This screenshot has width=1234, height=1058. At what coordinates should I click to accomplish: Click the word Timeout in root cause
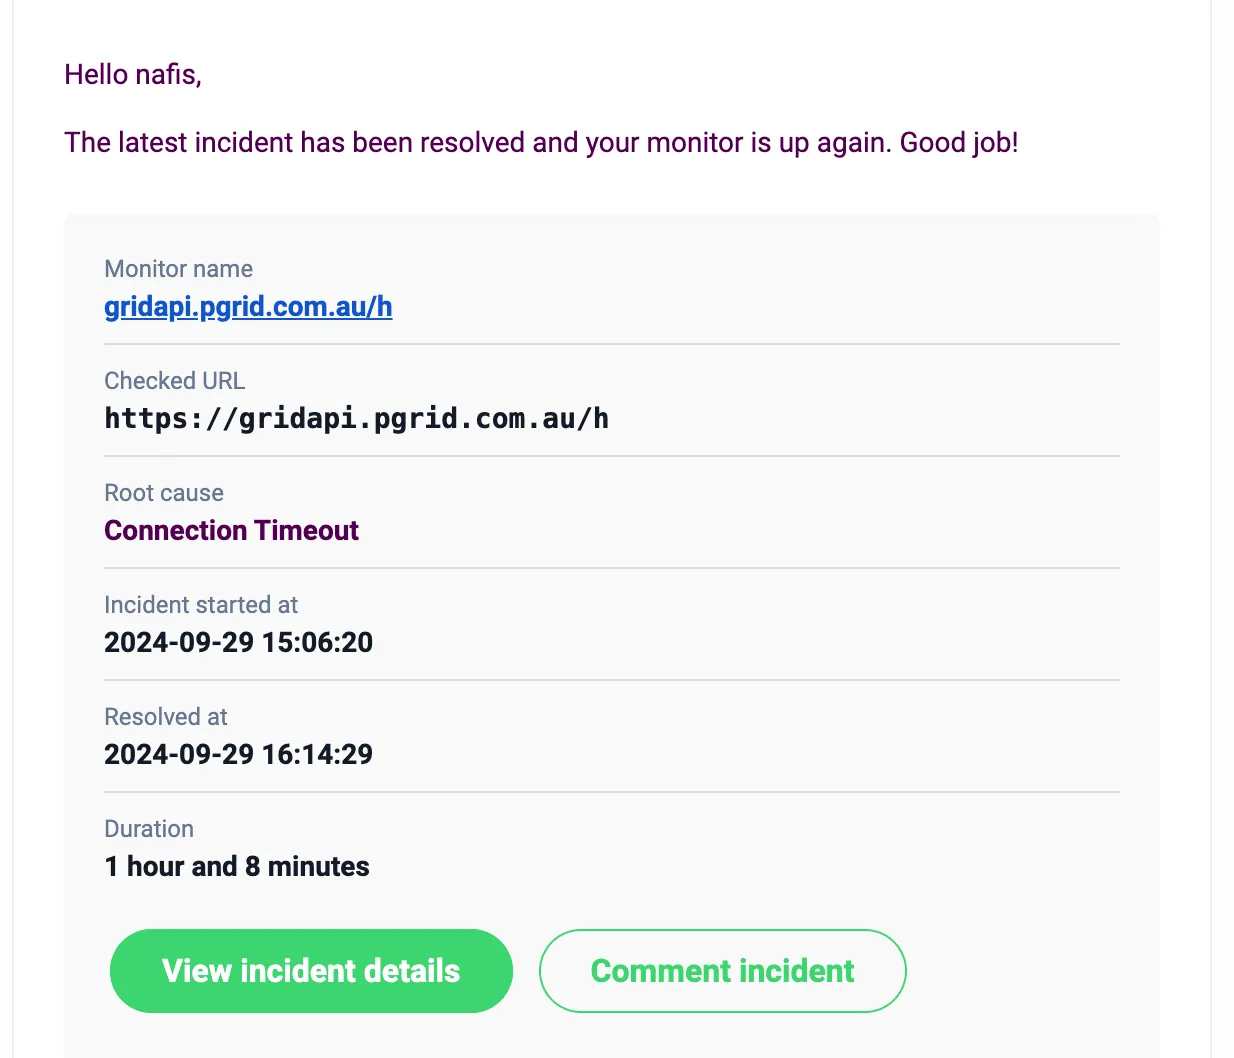307,531
